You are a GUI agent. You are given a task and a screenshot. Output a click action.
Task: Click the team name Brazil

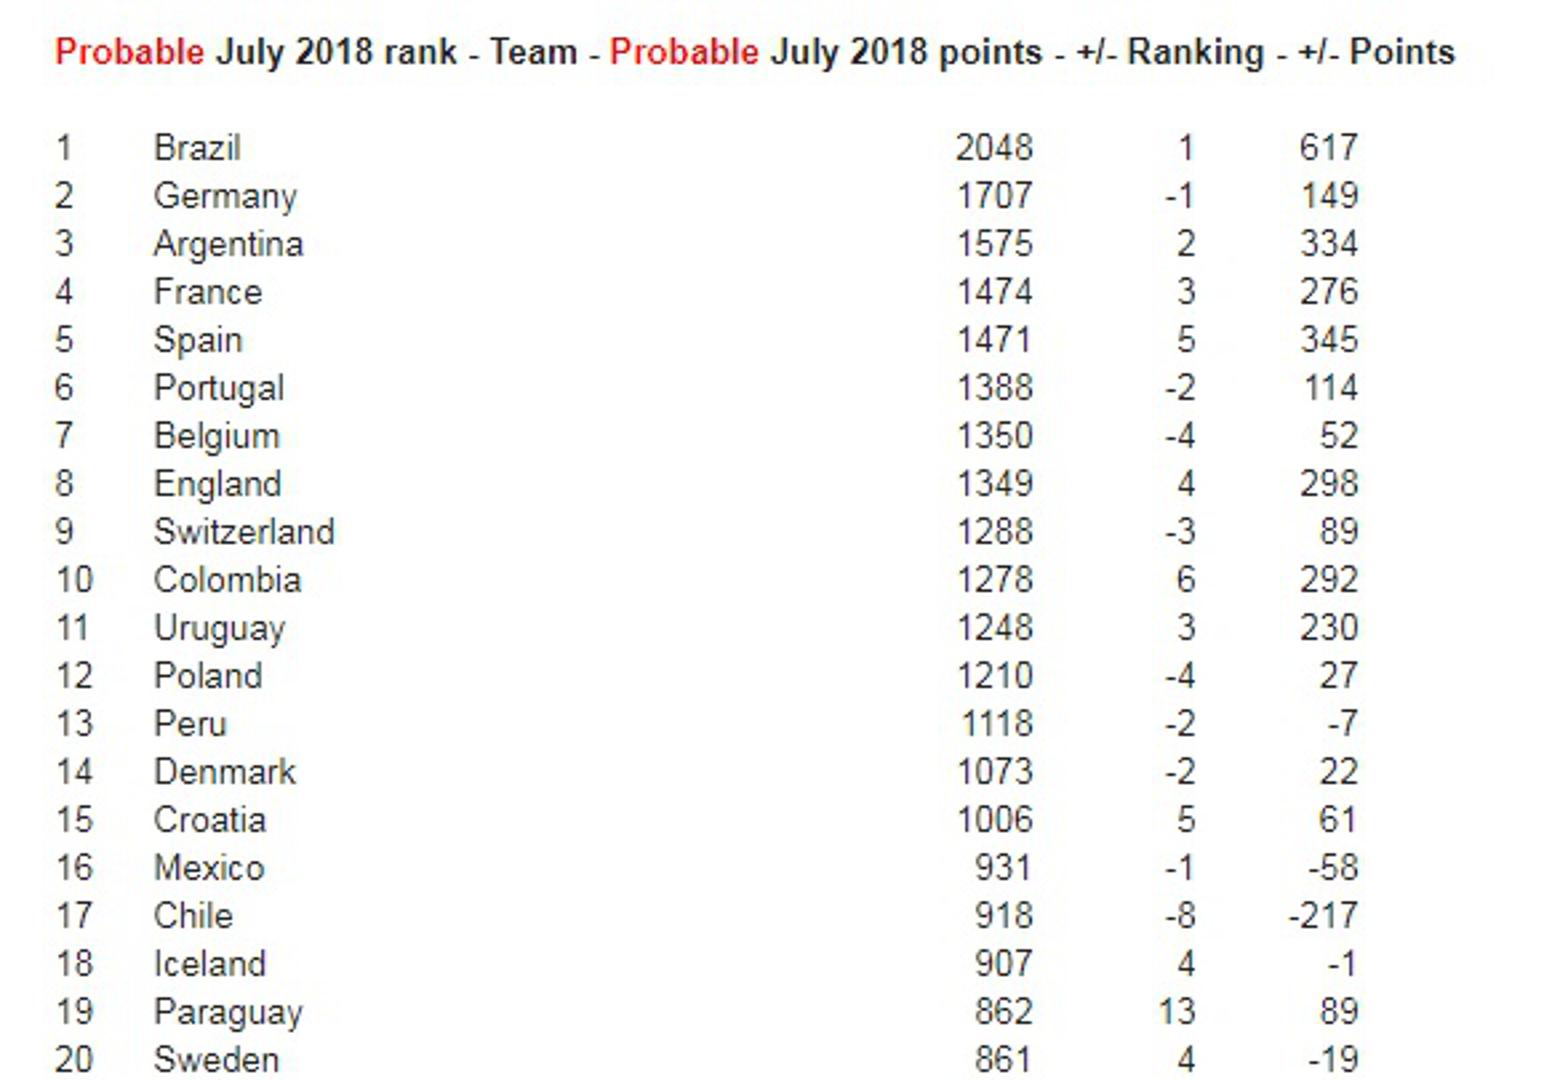click(x=197, y=148)
